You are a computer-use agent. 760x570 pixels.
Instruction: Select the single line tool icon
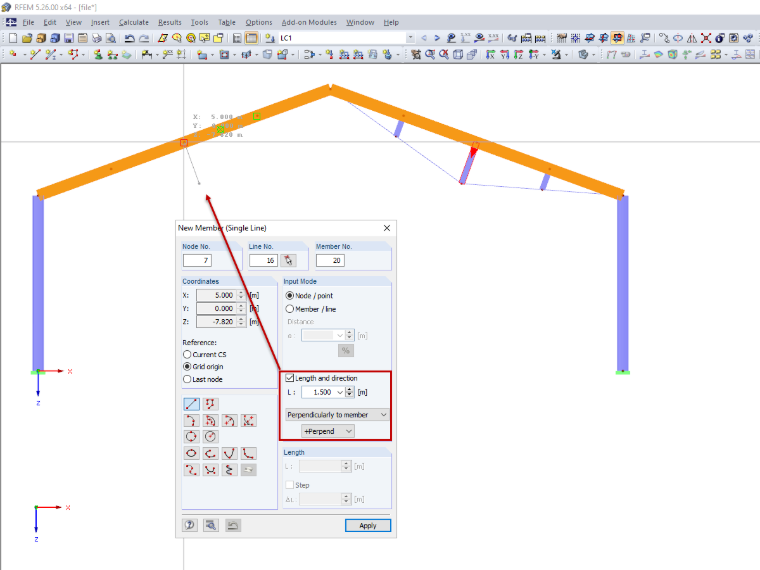click(x=191, y=404)
